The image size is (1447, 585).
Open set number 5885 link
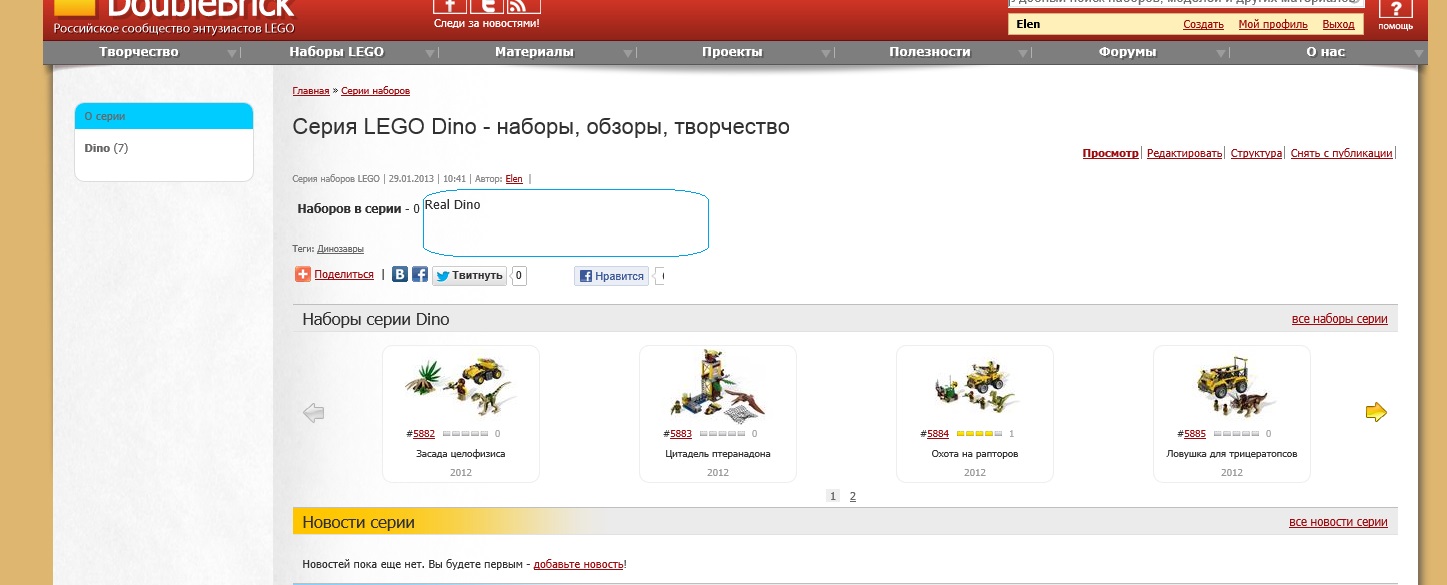coord(1195,434)
